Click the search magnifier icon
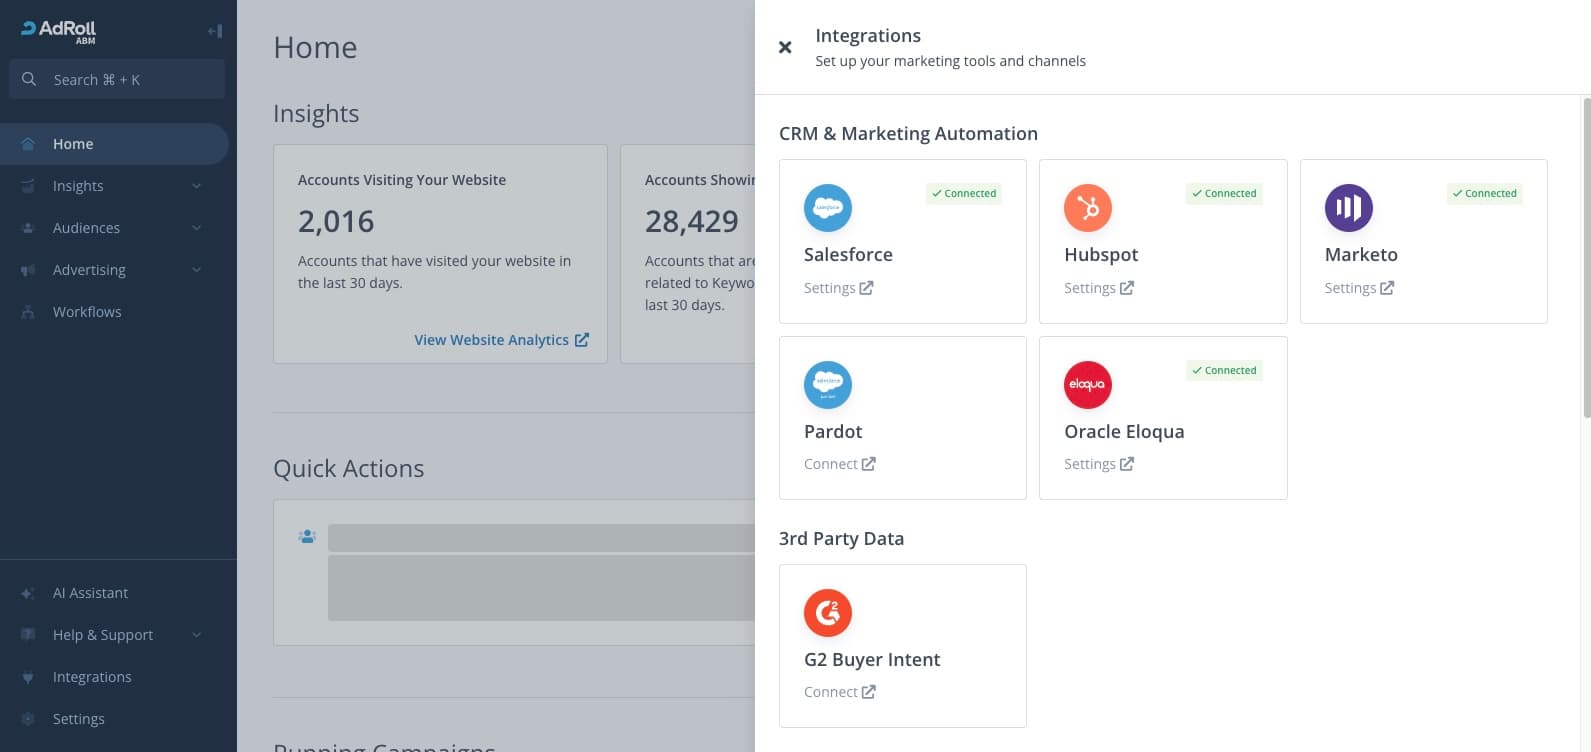The width and height of the screenshot is (1591, 752). [29, 79]
